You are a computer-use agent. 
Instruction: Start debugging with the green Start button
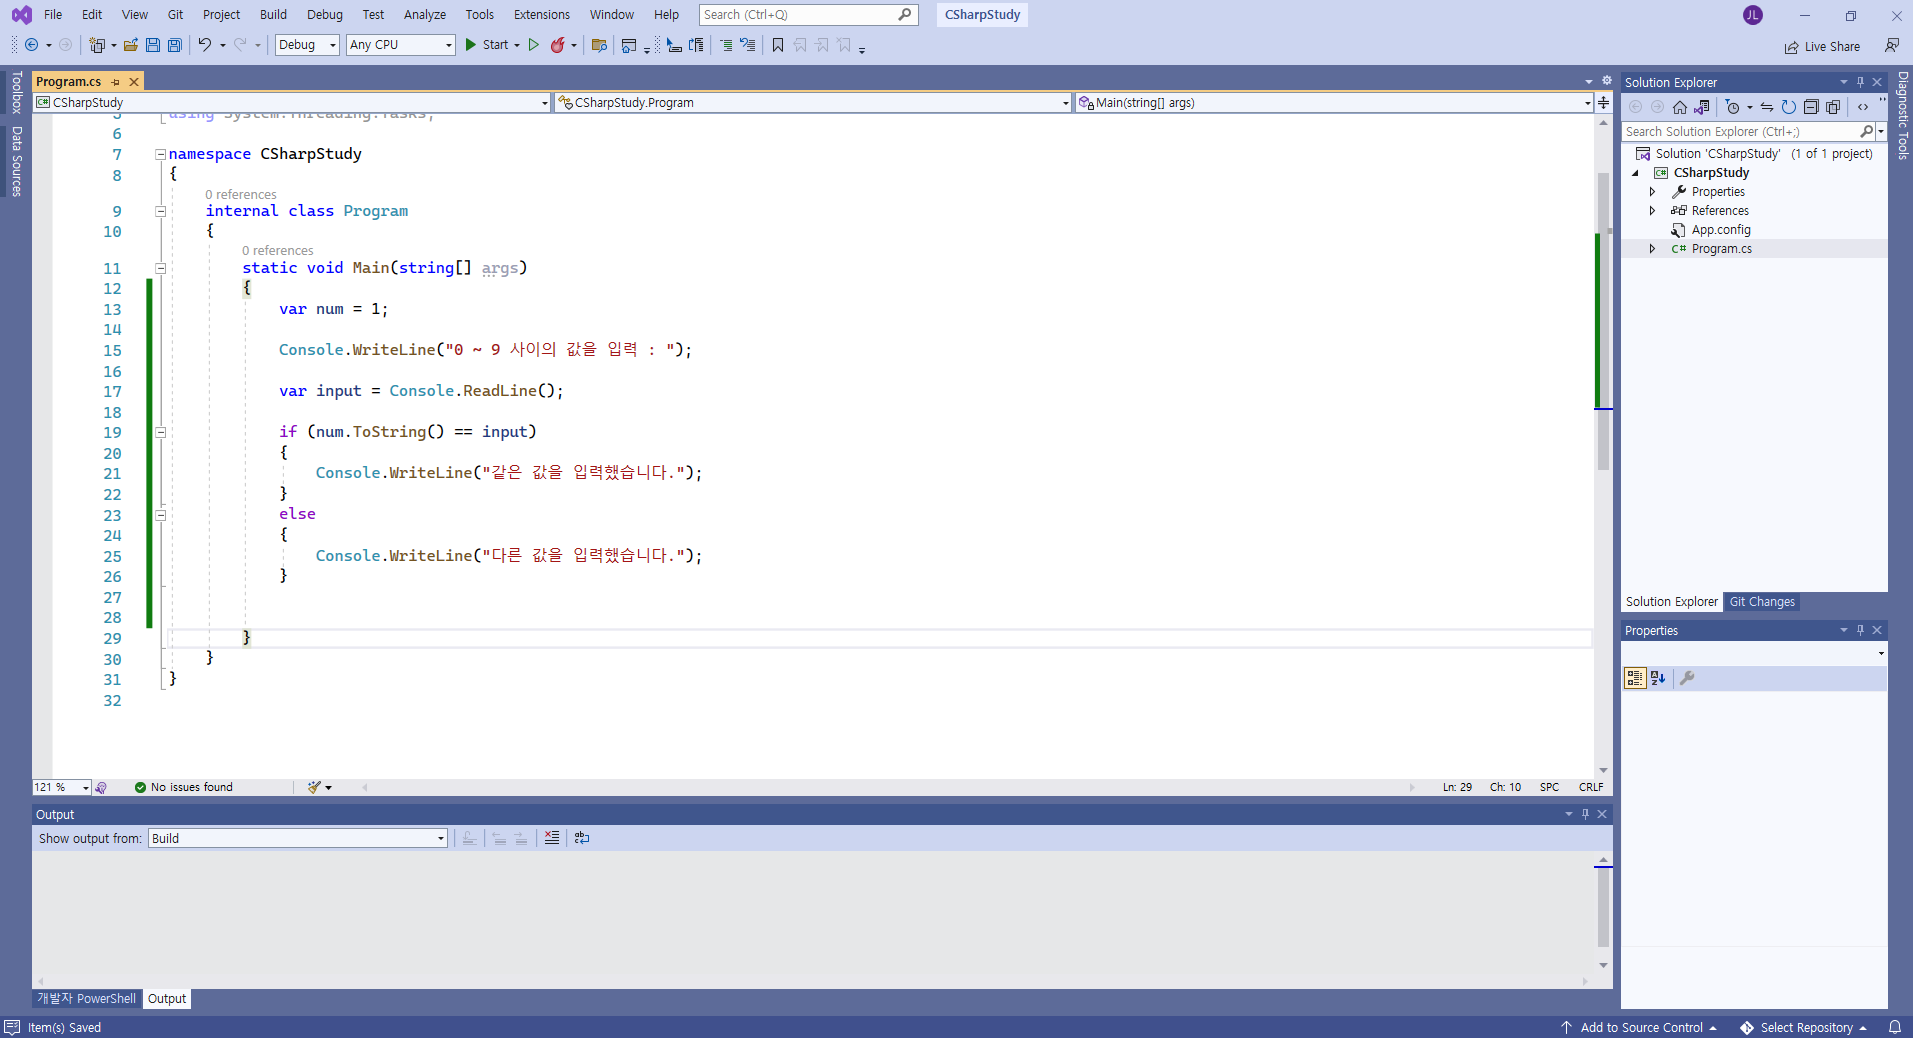pyautogui.click(x=486, y=45)
